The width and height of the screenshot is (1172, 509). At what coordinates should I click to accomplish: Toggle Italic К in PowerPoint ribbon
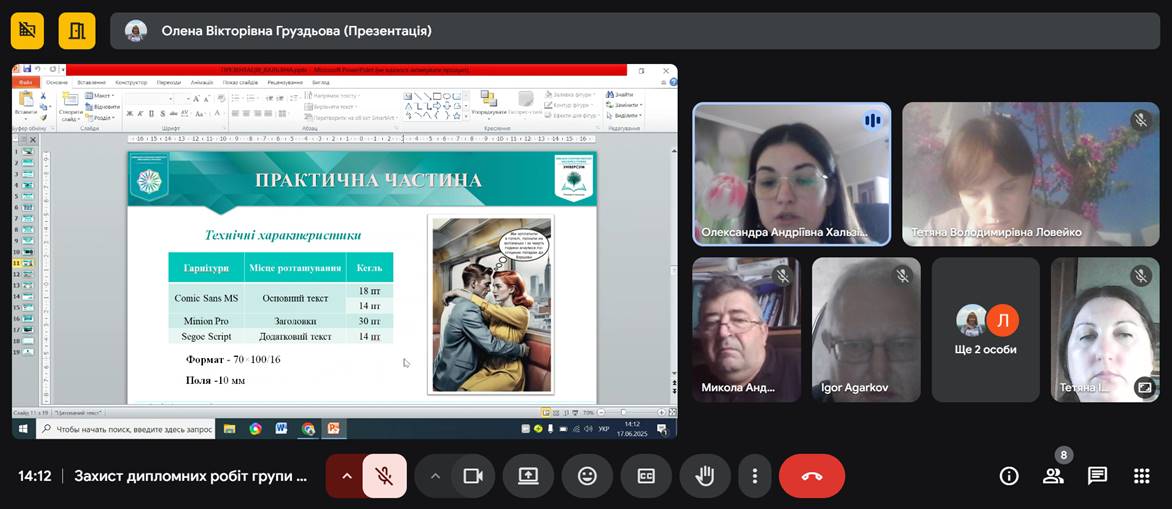[141, 114]
